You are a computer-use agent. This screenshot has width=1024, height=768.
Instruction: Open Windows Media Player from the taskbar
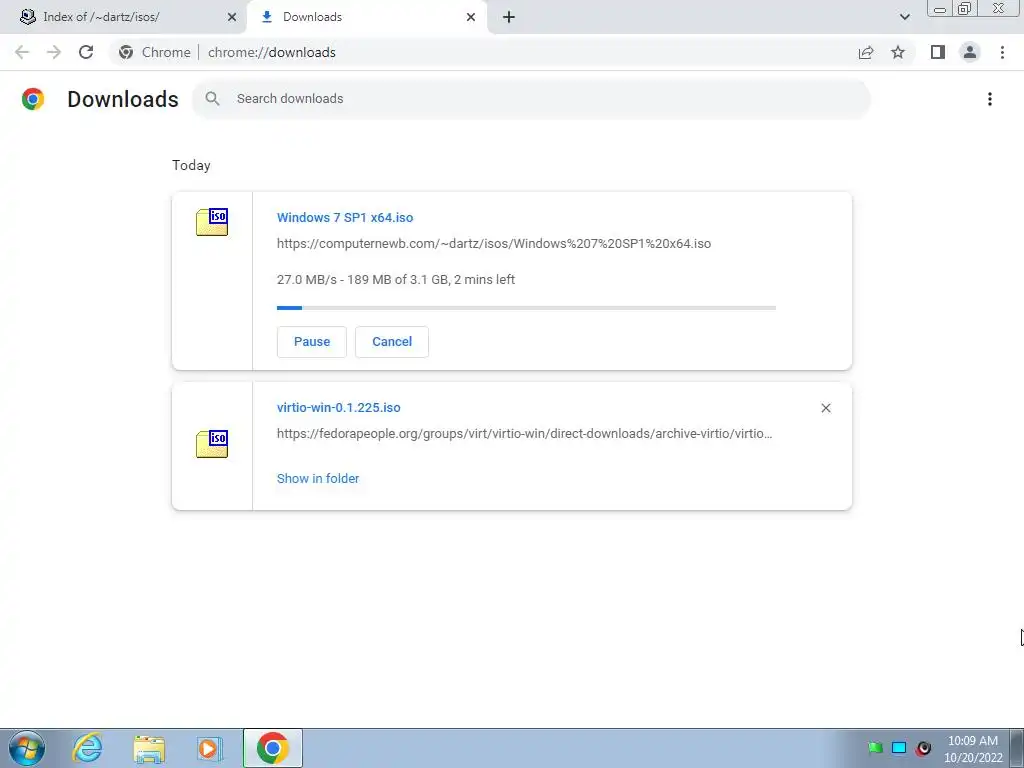coord(210,748)
